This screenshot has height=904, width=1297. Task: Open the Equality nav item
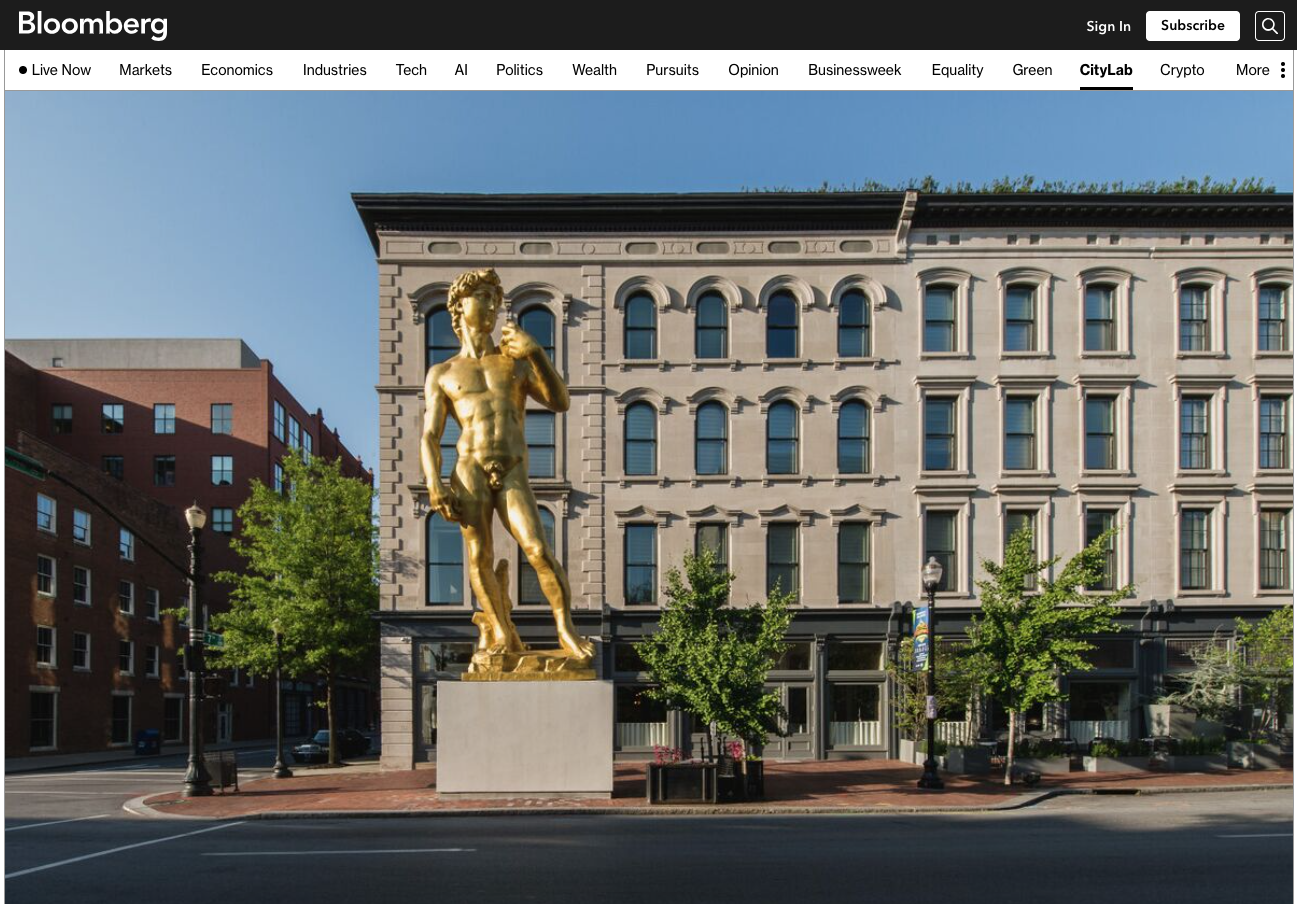957,70
